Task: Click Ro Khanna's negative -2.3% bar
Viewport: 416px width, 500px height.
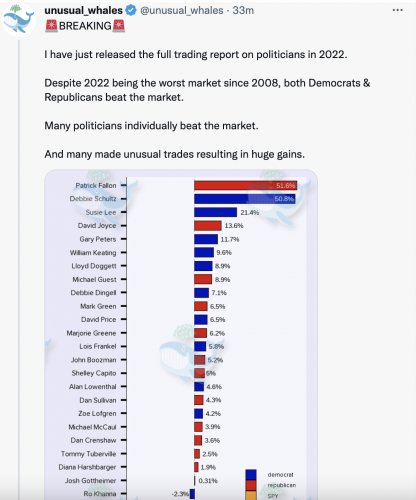Action: 192,494
